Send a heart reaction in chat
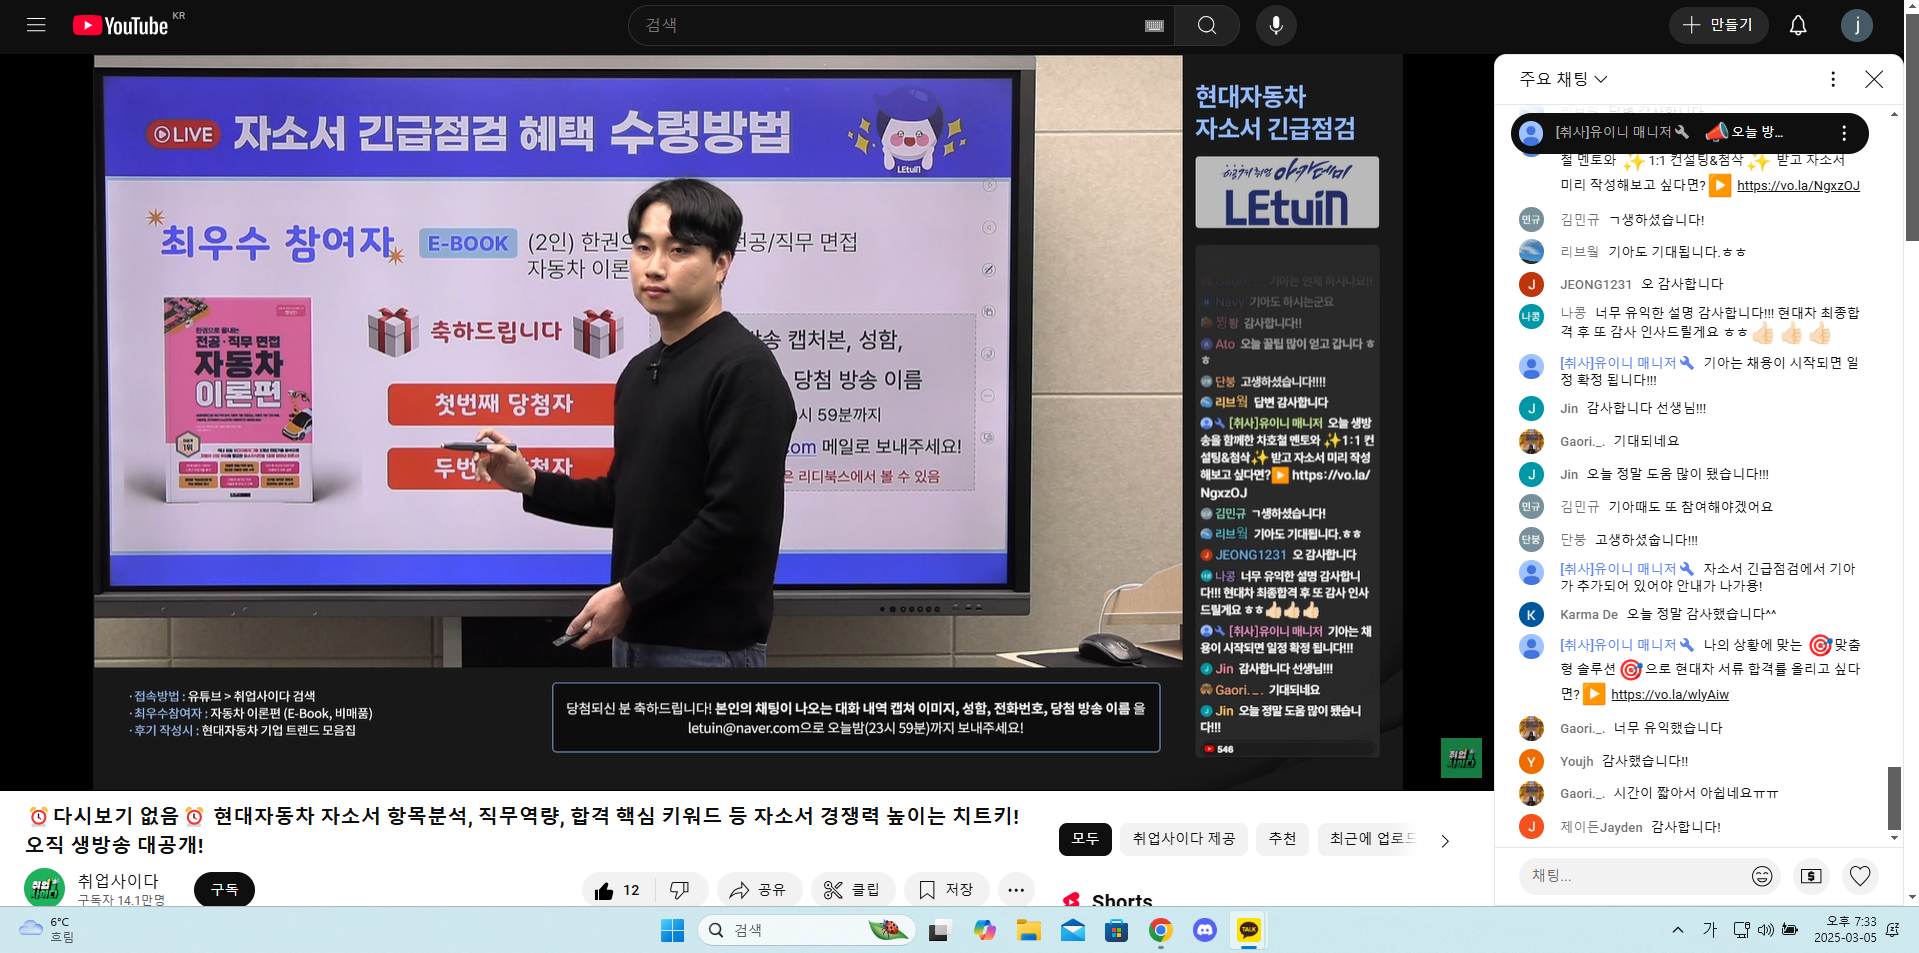This screenshot has width=1919, height=953. tap(1860, 876)
